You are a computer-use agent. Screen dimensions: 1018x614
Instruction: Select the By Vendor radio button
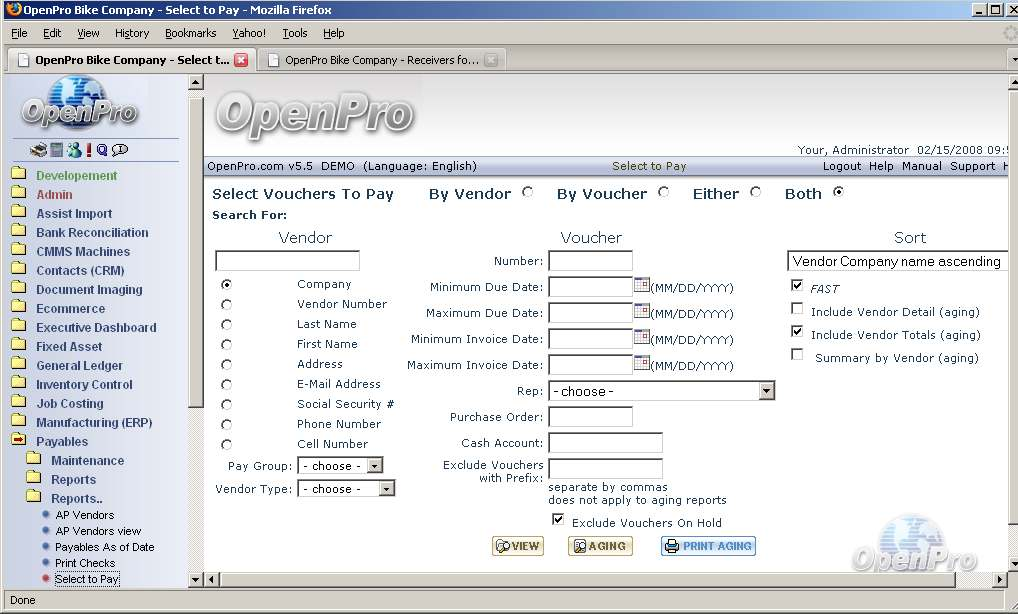click(528, 192)
